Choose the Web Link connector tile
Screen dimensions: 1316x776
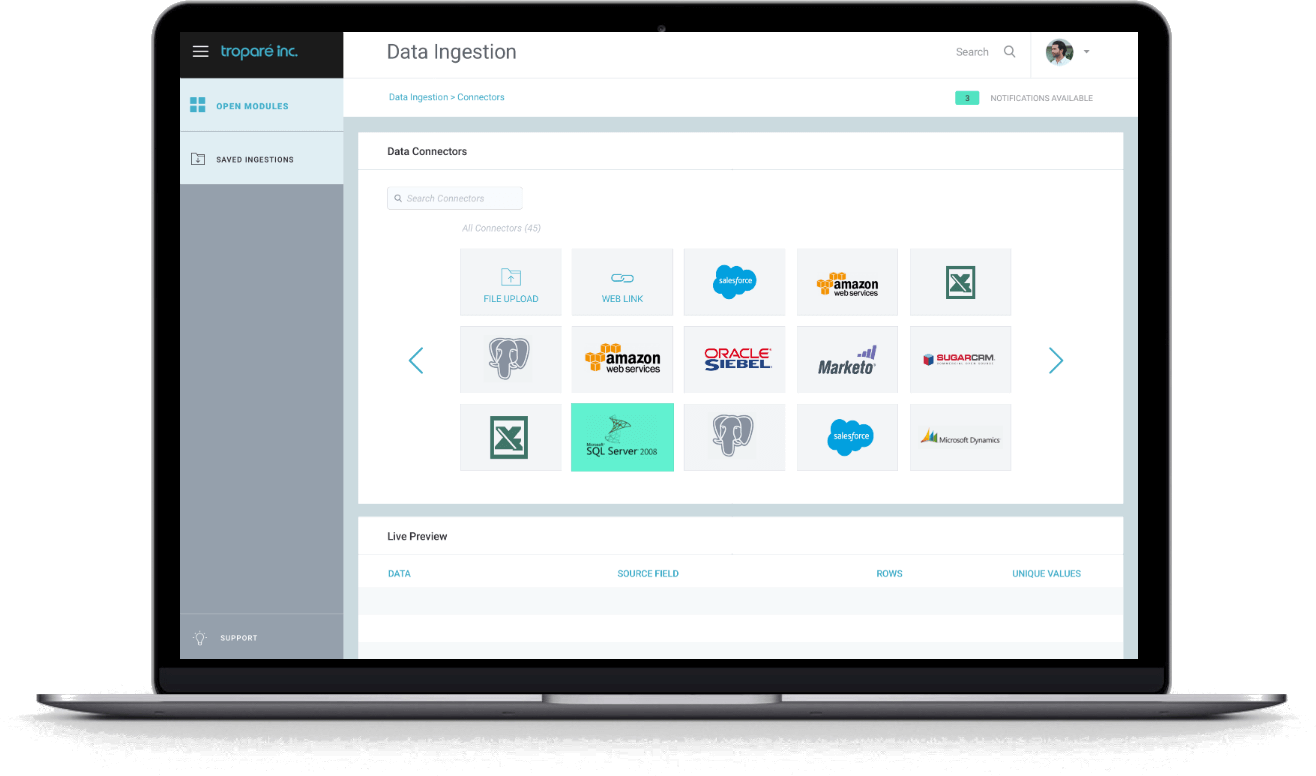[622, 282]
